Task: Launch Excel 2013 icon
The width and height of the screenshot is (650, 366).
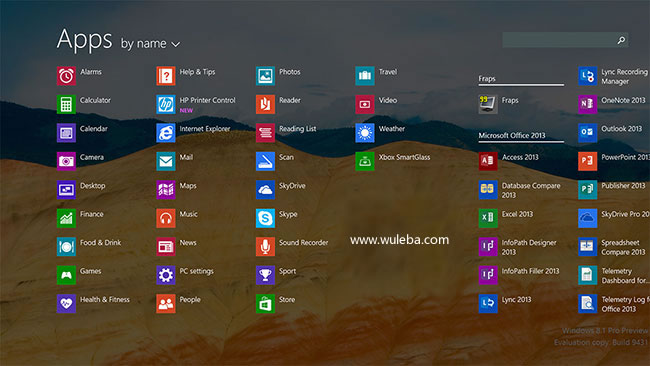Action: pos(488,218)
